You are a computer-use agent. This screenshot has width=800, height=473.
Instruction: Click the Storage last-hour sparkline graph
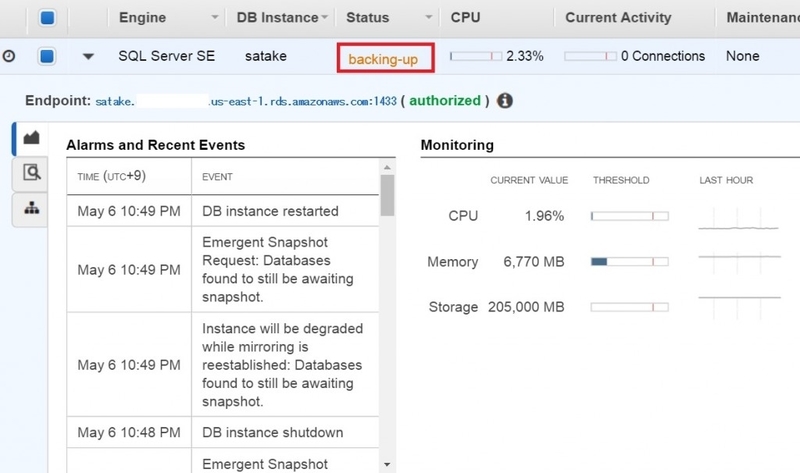click(x=739, y=306)
